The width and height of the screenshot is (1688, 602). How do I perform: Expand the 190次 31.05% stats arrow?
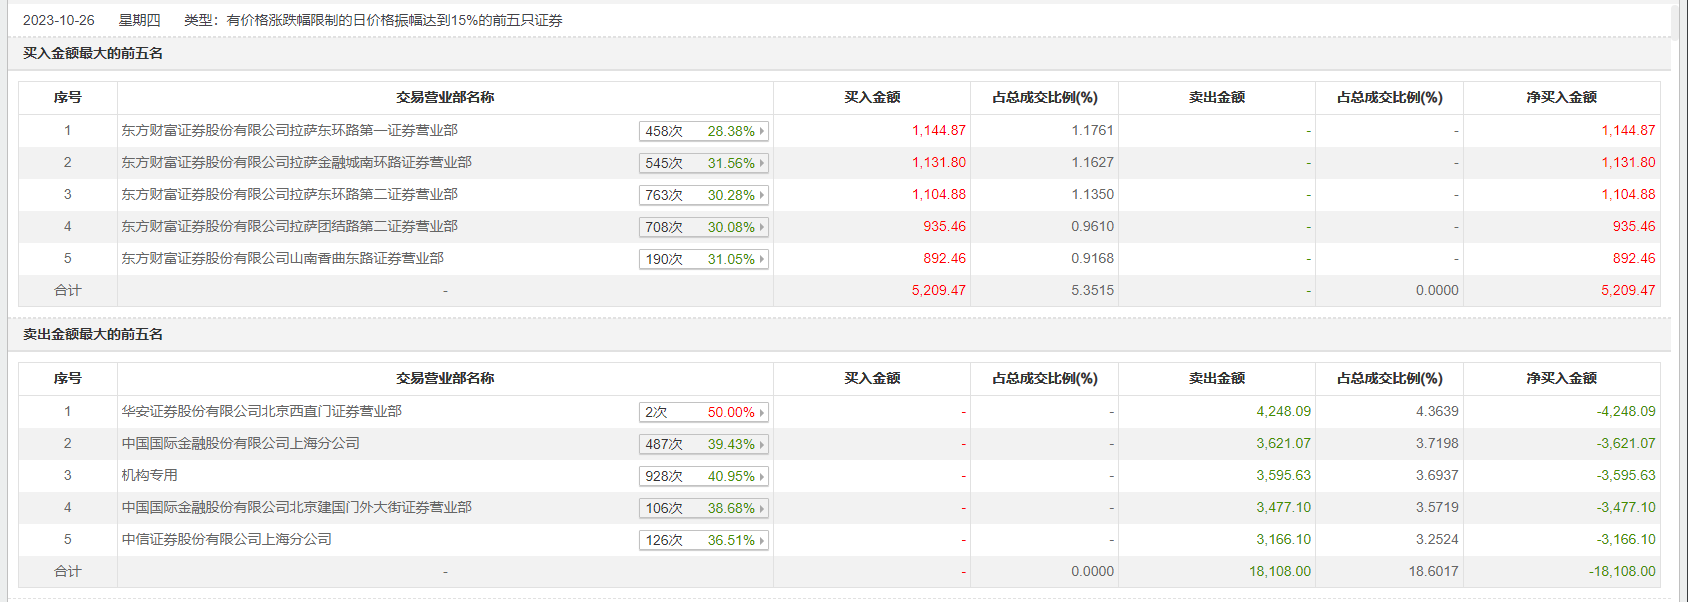tap(762, 259)
